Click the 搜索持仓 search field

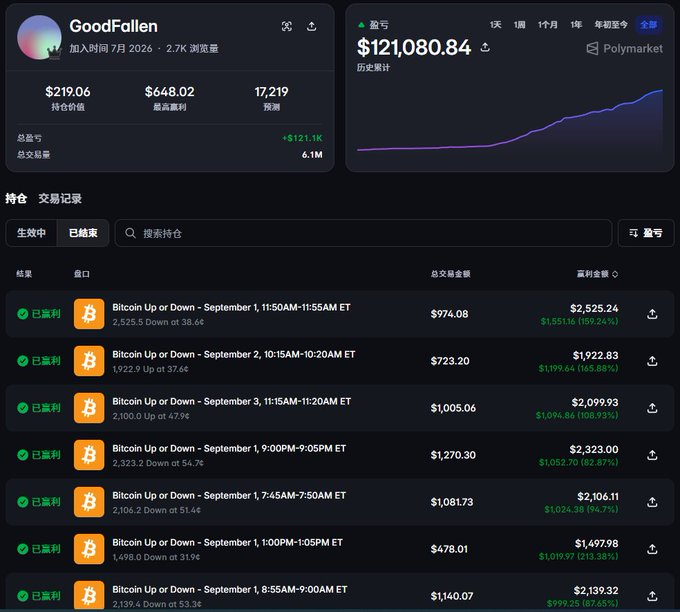click(x=363, y=233)
